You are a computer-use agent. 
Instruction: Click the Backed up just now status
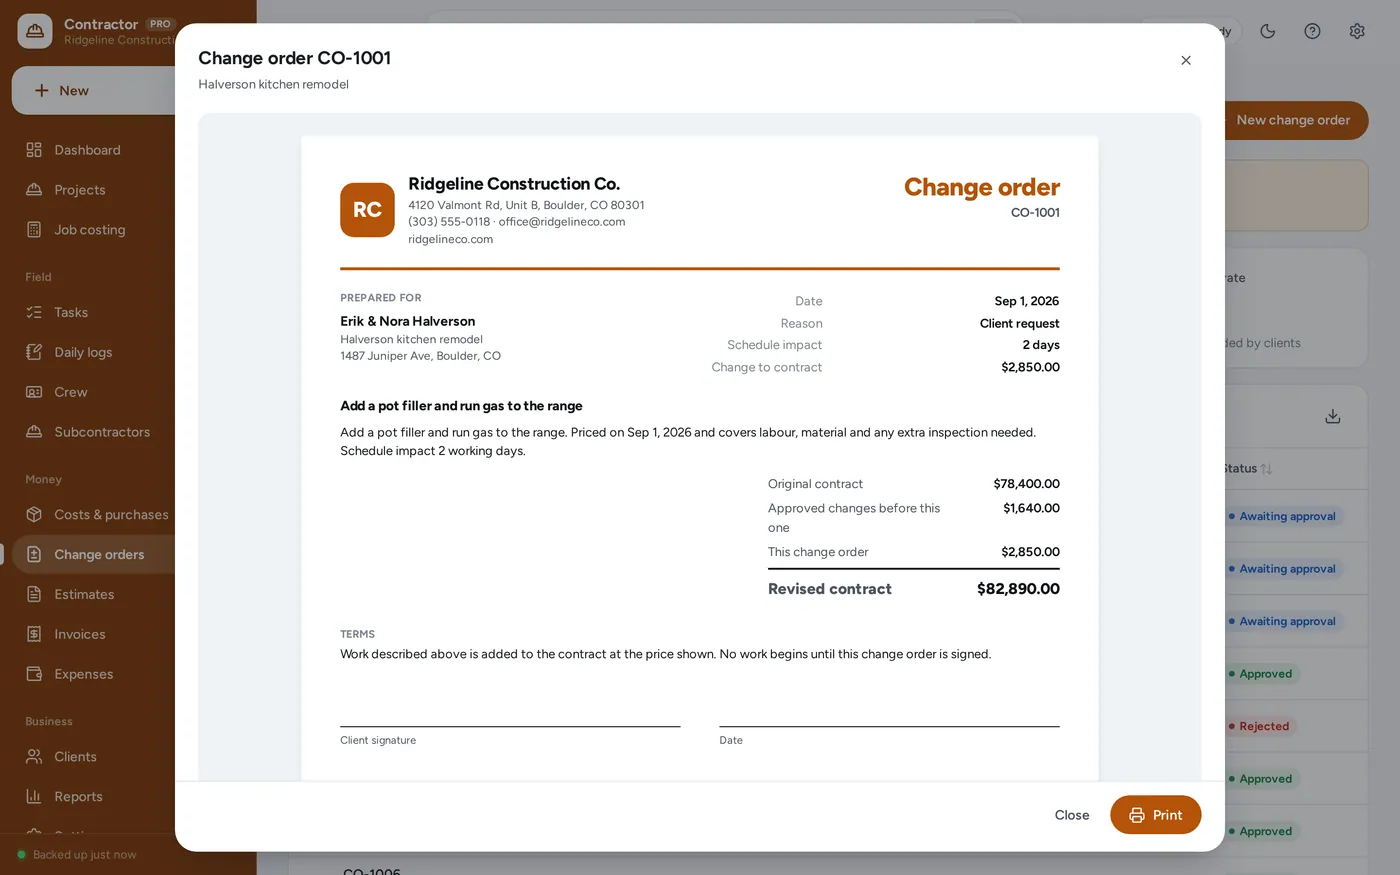pos(77,855)
